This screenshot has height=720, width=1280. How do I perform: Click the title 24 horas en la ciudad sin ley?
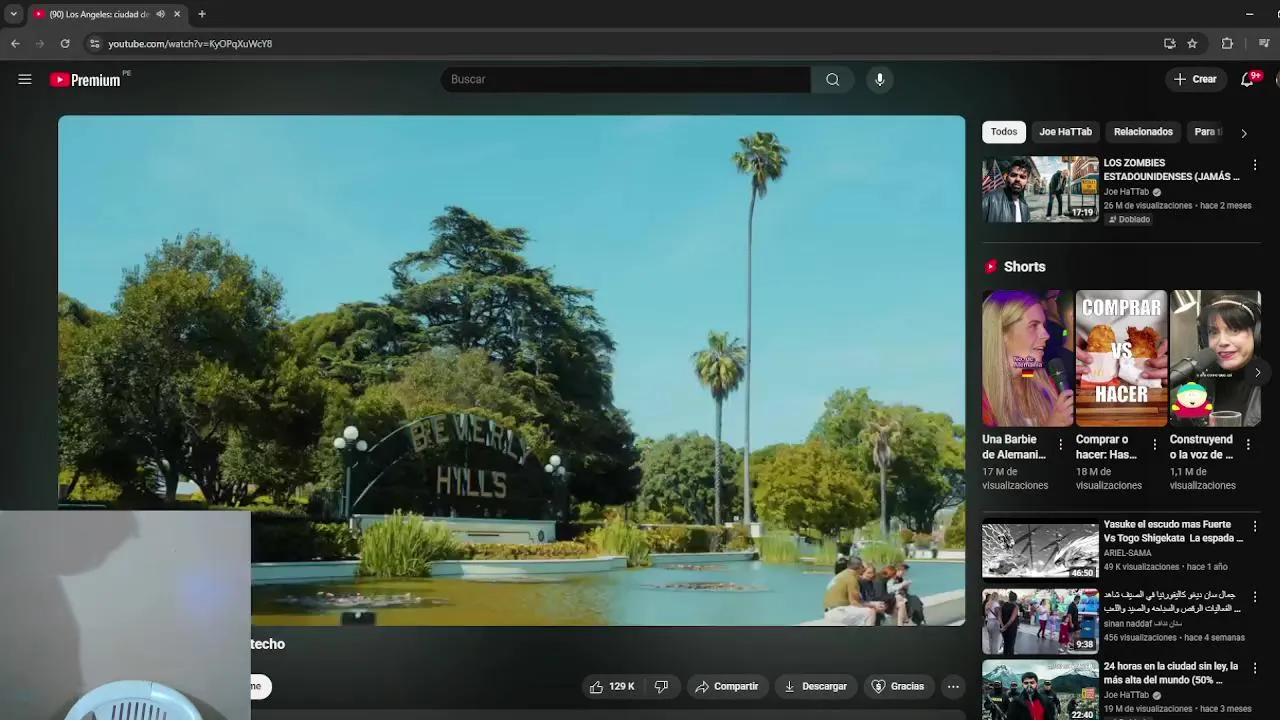[x=1170, y=673]
